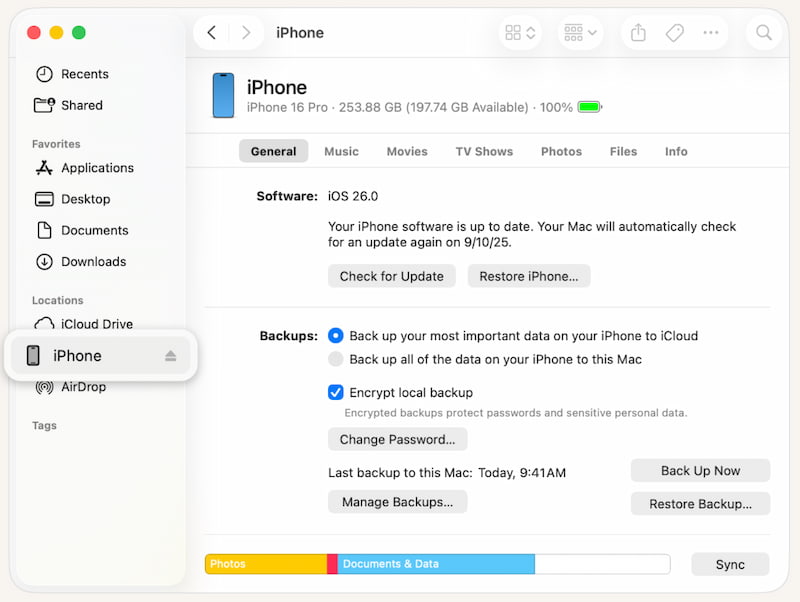Click blue Documents & Data segment
Image resolution: width=800 pixels, height=602 pixels.
pos(436,564)
